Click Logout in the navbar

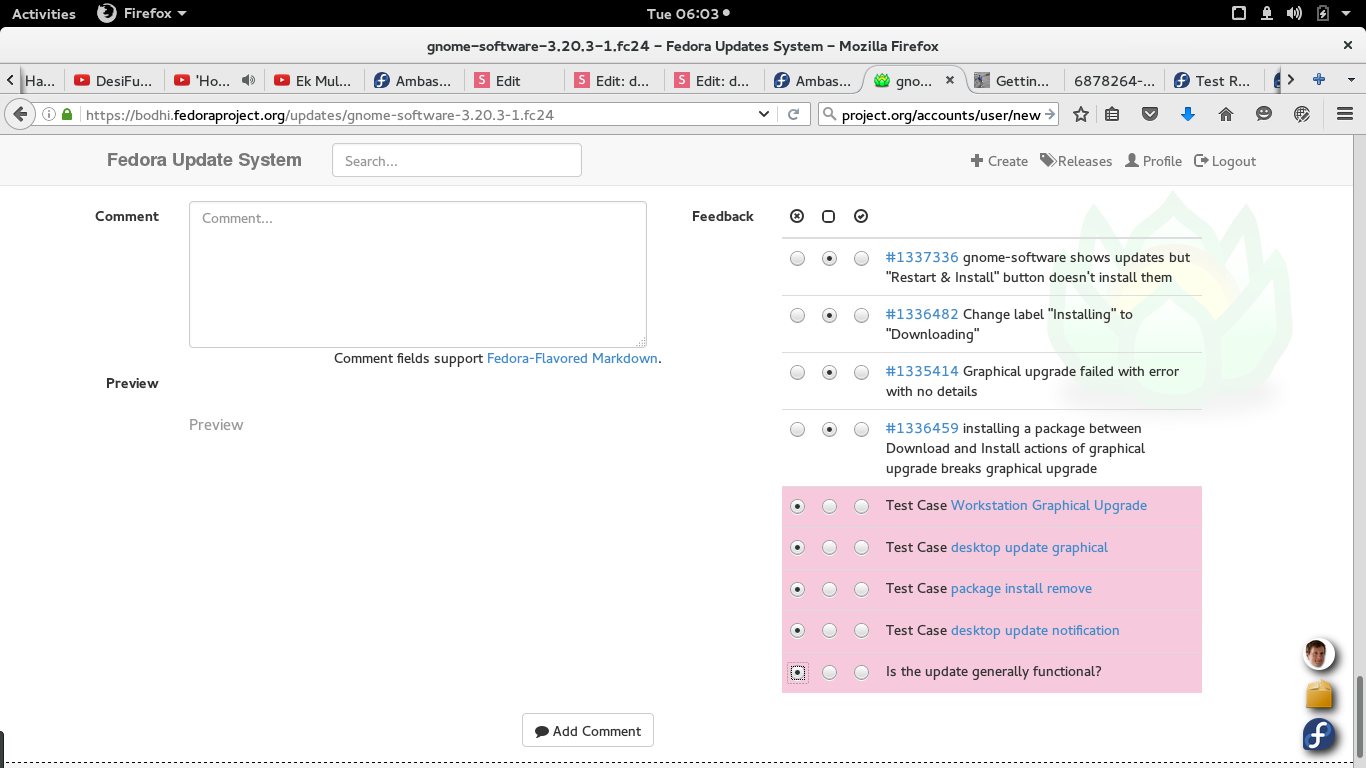(x=1225, y=161)
